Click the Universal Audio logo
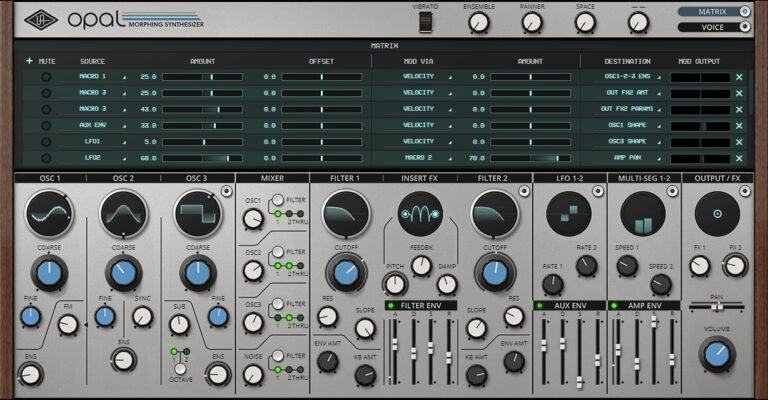Image resolution: width=768 pixels, height=400 pixels. point(41,20)
